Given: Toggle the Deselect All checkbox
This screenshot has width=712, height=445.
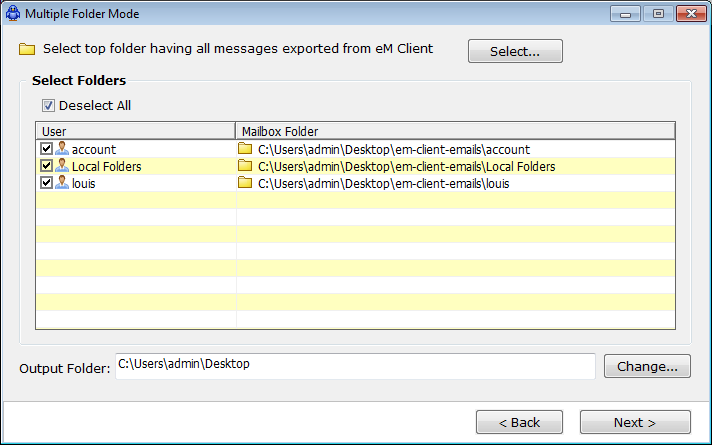Looking at the screenshot, I should 48,106.
